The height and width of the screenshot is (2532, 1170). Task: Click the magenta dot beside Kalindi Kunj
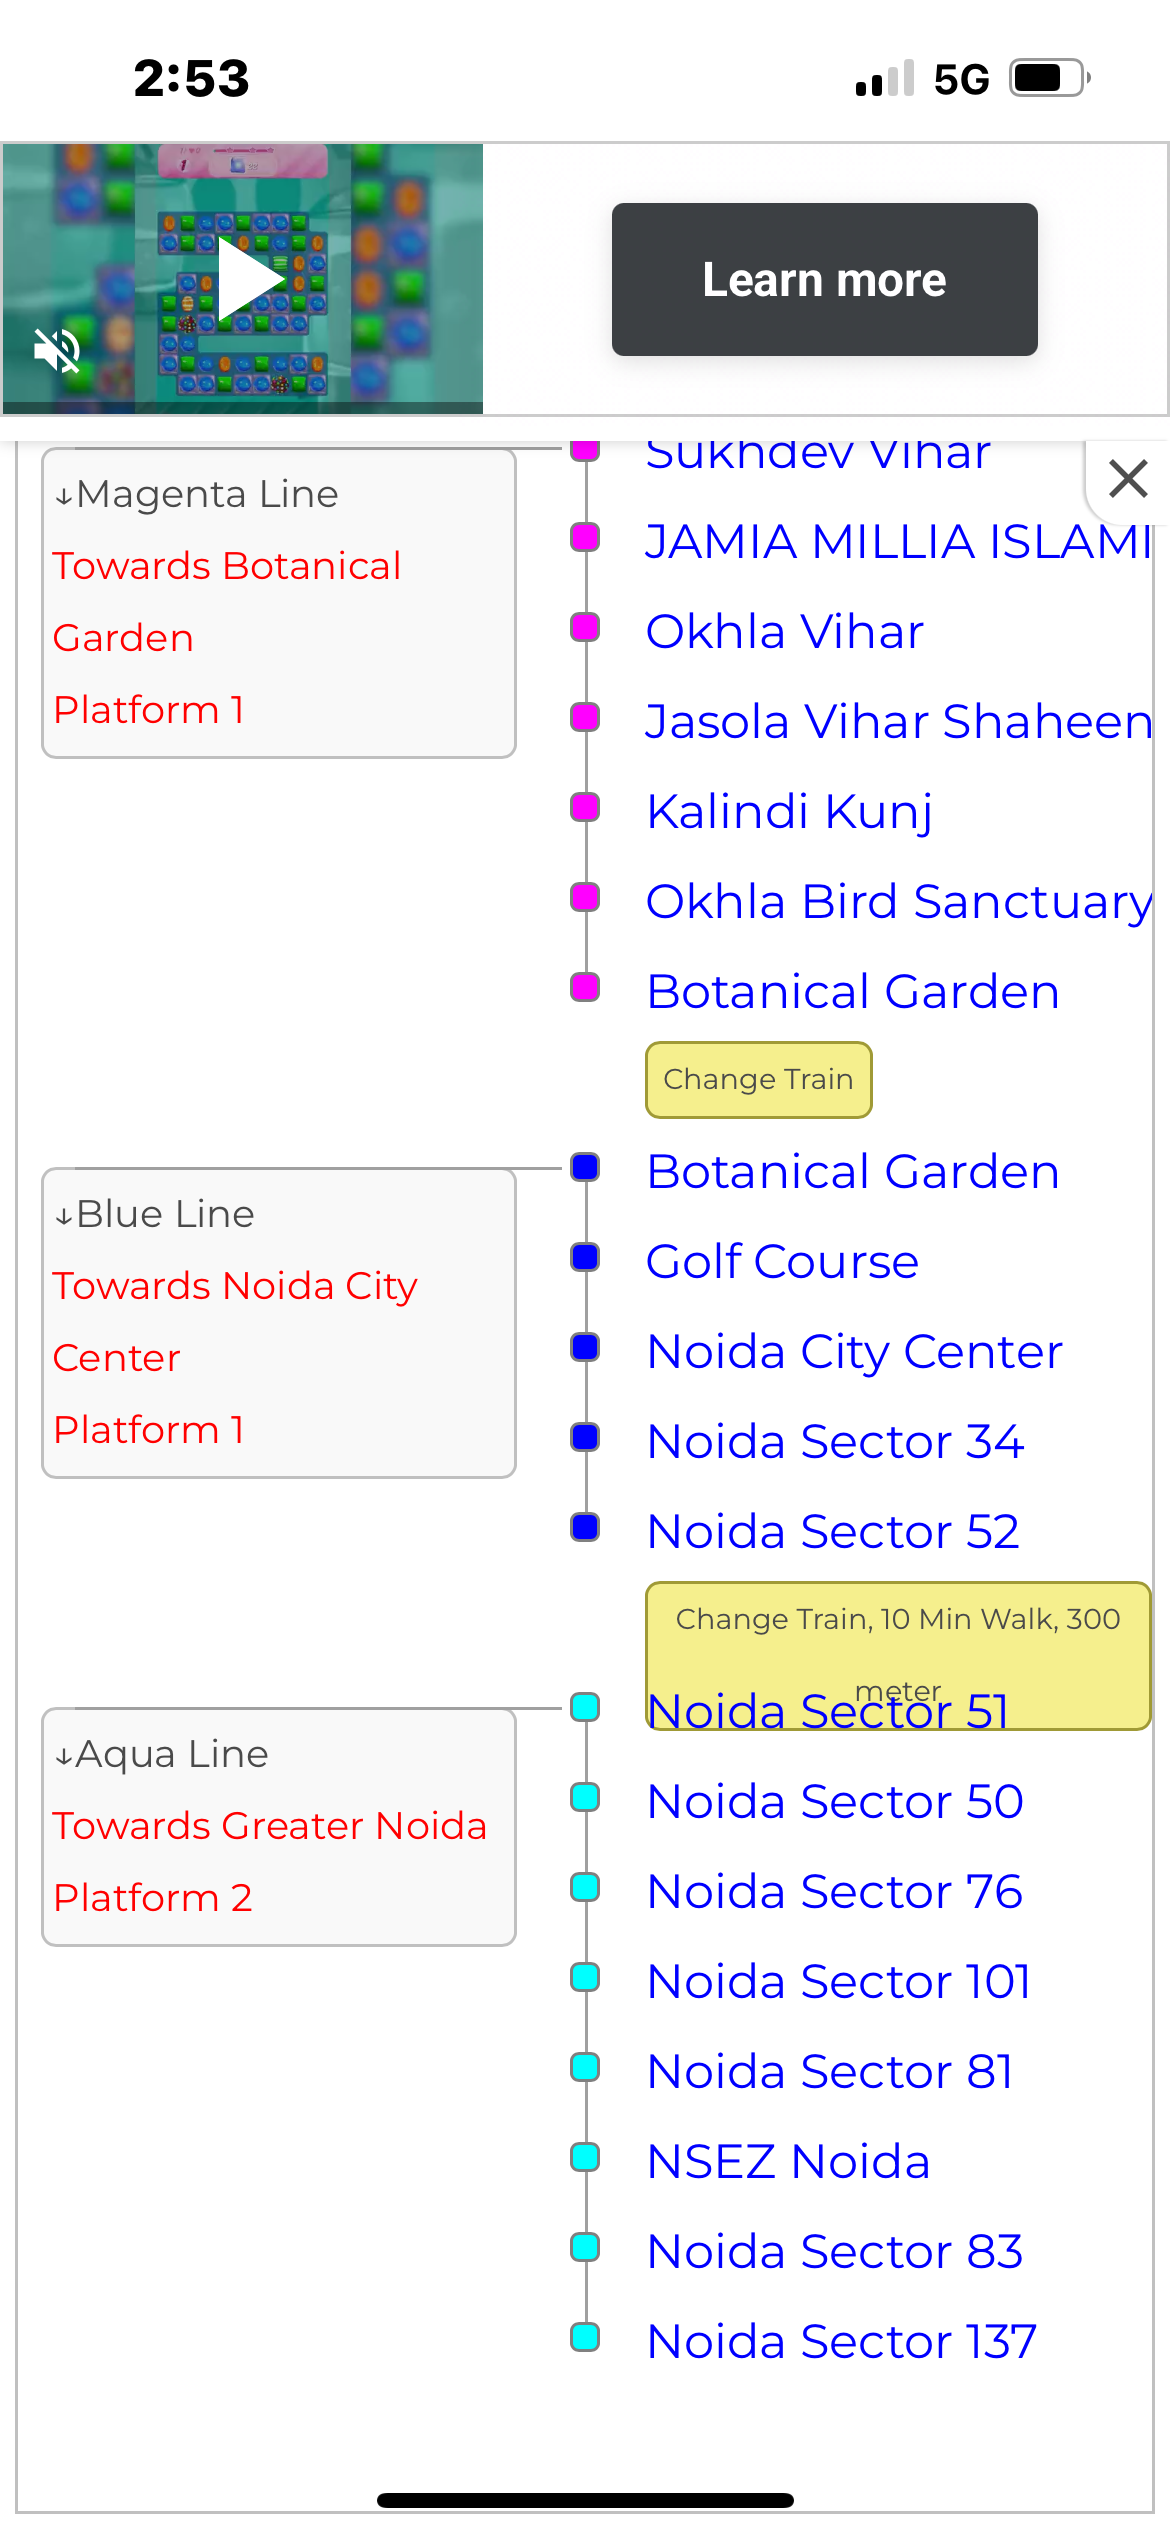pyautogui.click(x=585, y=808)
